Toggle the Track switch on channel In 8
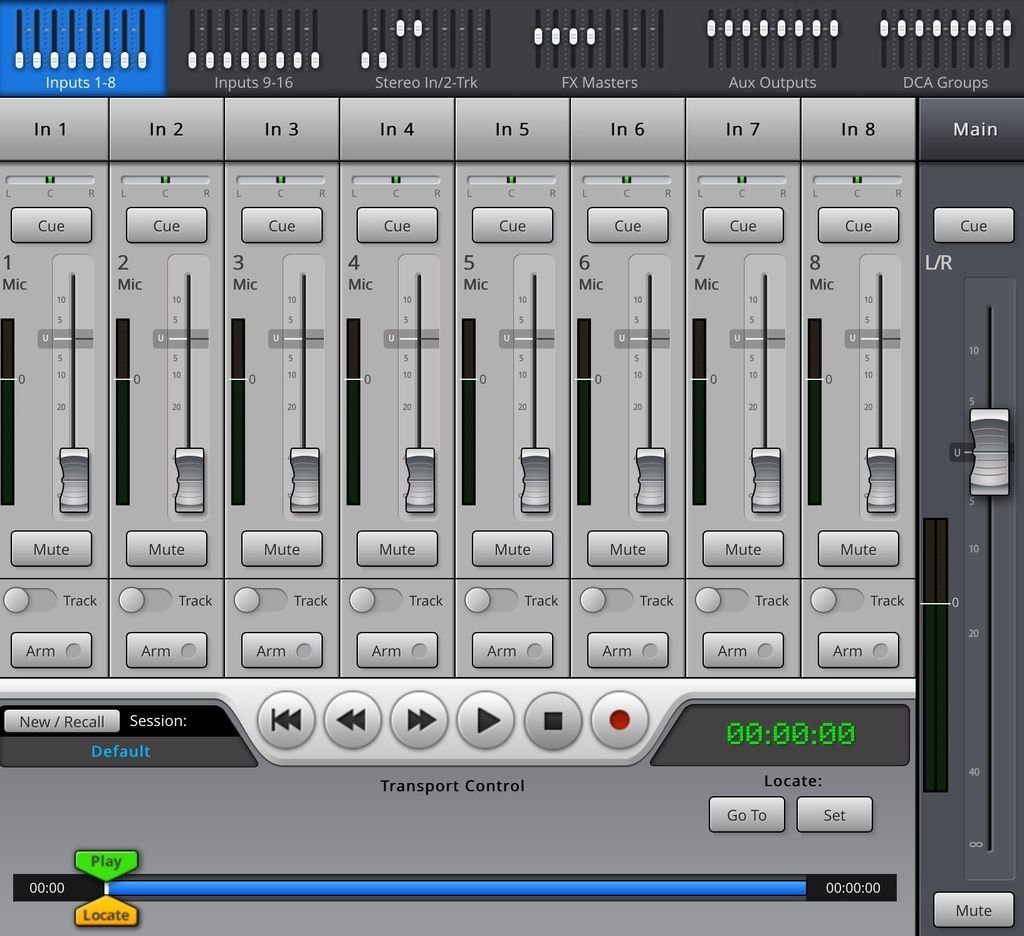Screen dimensions: 1024x936 pyautogui.click(x=837, y=600)
